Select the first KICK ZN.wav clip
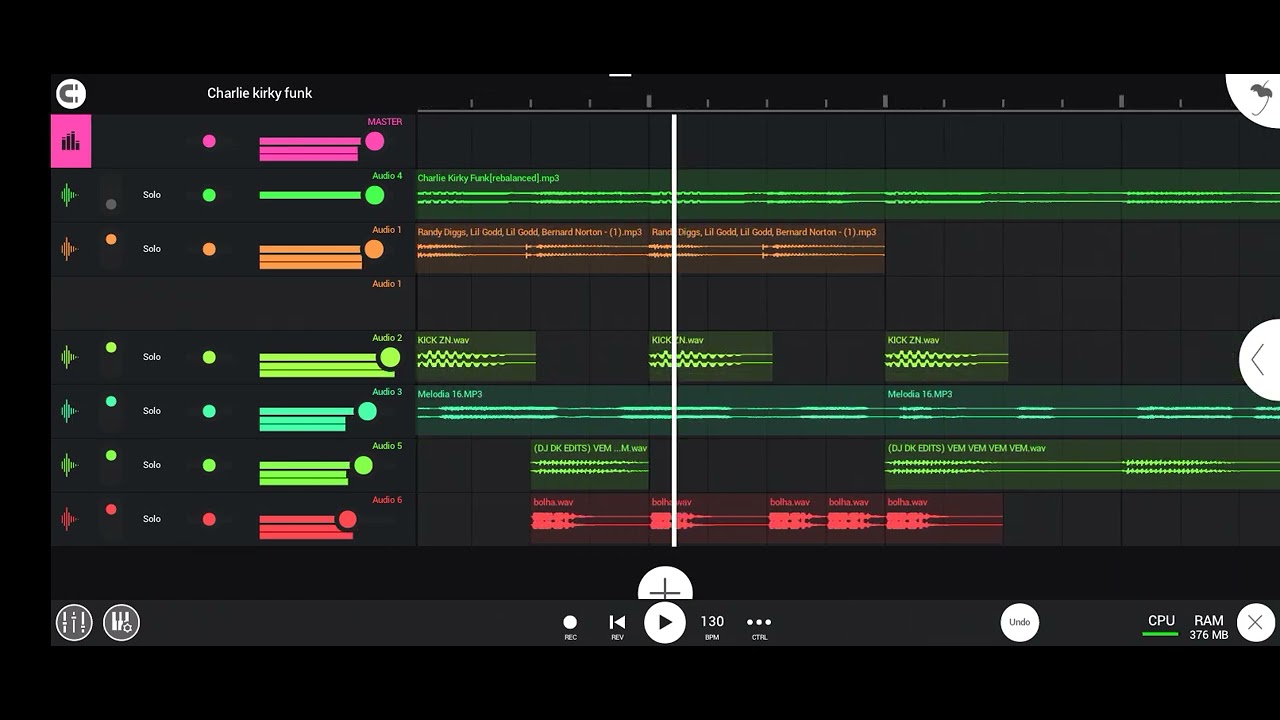The height and width of the screenshot is (720, 1280). [x=476, y=357]
